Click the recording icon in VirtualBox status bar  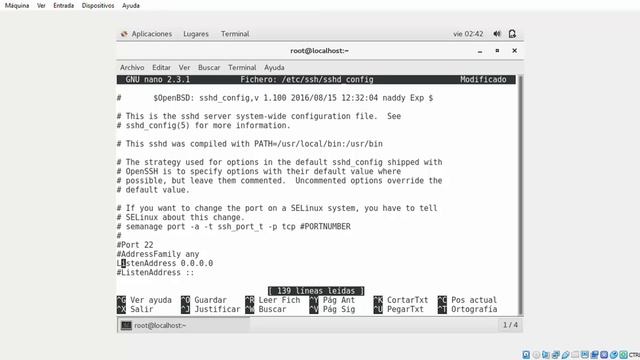click(x=594, y=355)
